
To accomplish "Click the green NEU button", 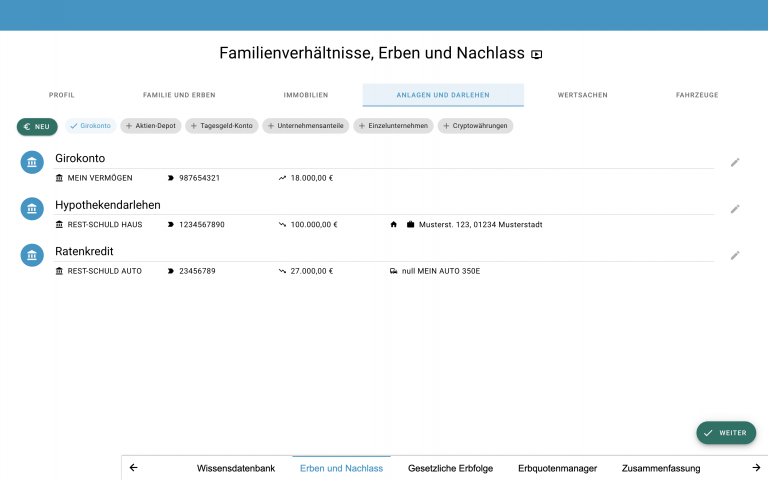I will click(37, 126).
